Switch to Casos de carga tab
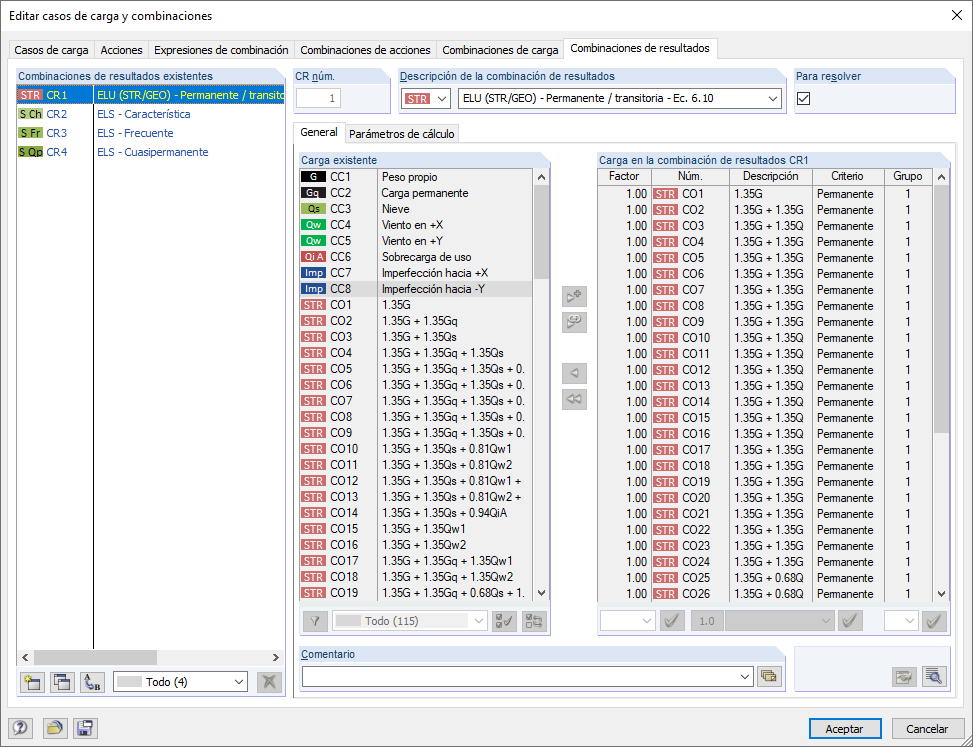 (52, 50)
